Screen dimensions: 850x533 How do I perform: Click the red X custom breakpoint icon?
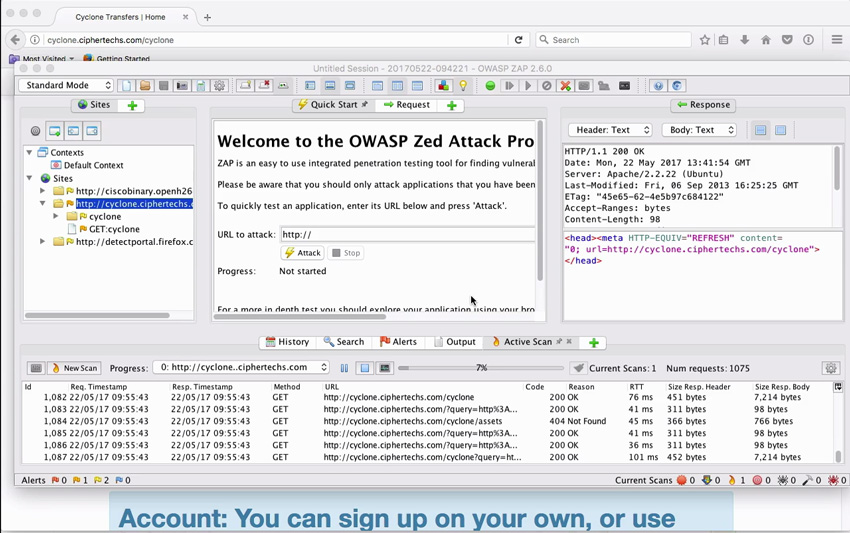pyautogui.click(x=565, y=86)
